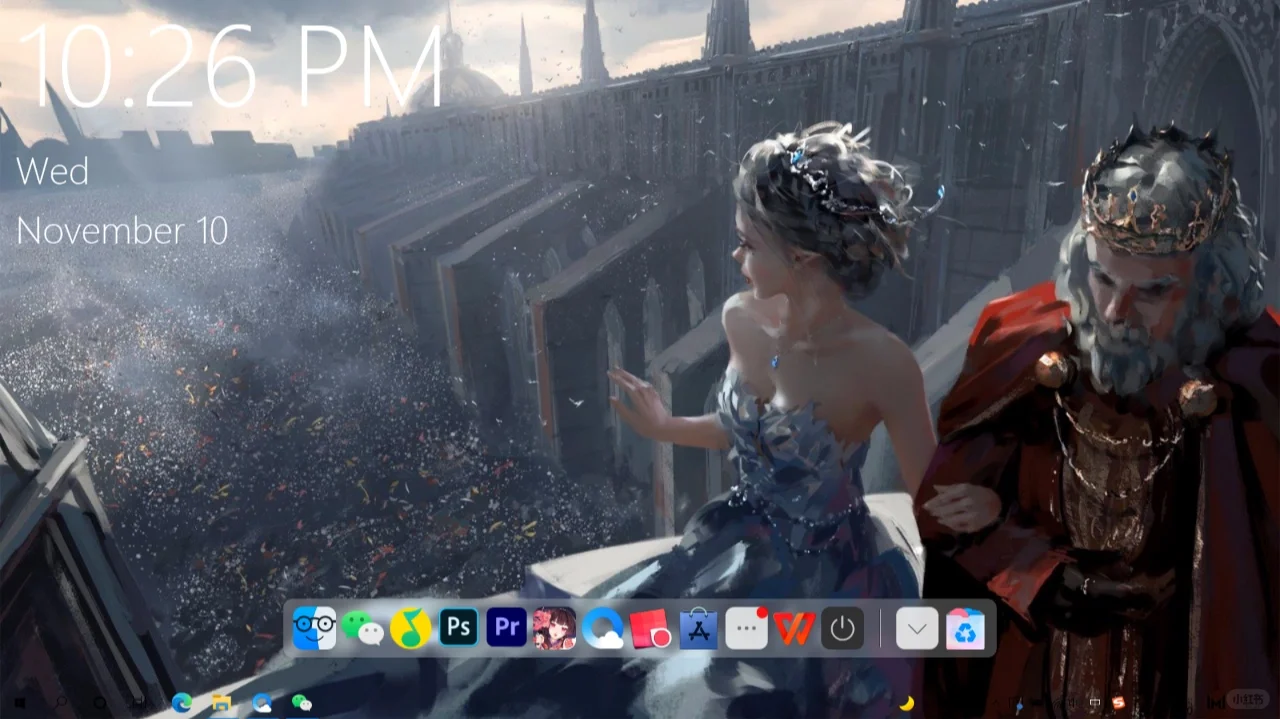The image size is (1280, 719).
Task: Open the three-dots messages icon with red badge
Action: 746,628
